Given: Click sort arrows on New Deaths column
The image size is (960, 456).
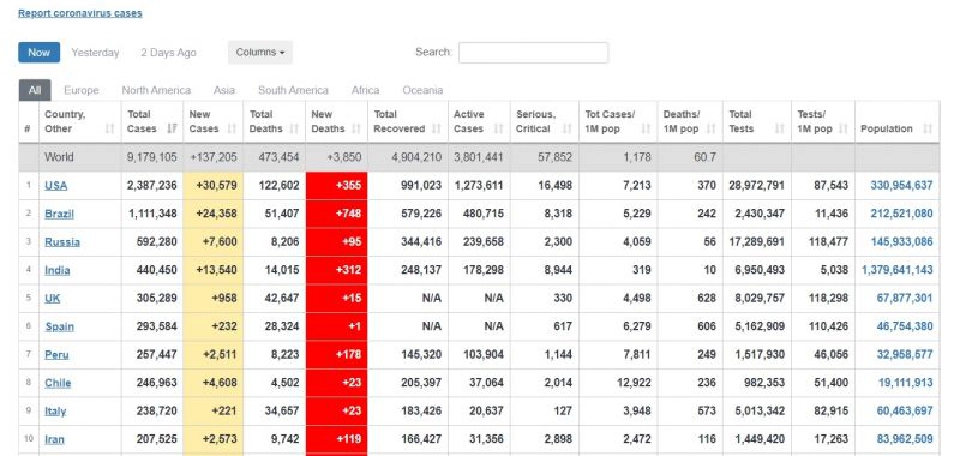Looking at the screenshot, I should [x=355, y=129].
